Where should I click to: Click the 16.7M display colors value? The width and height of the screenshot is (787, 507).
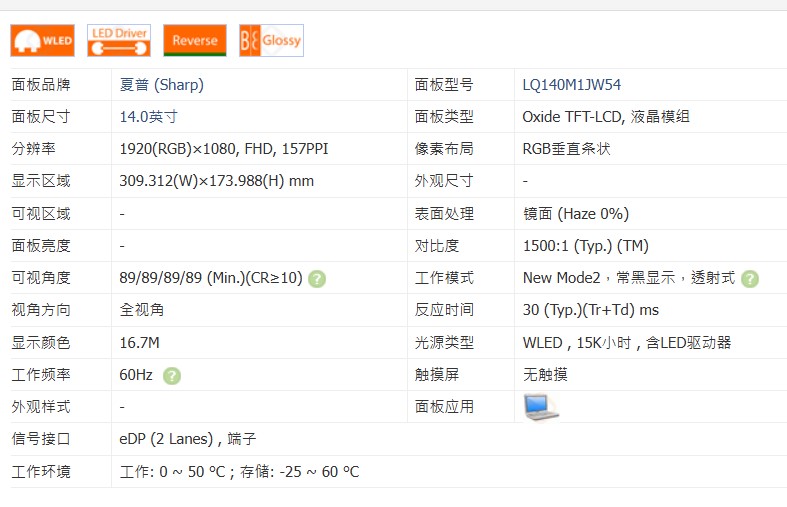[x=140, y=343]
